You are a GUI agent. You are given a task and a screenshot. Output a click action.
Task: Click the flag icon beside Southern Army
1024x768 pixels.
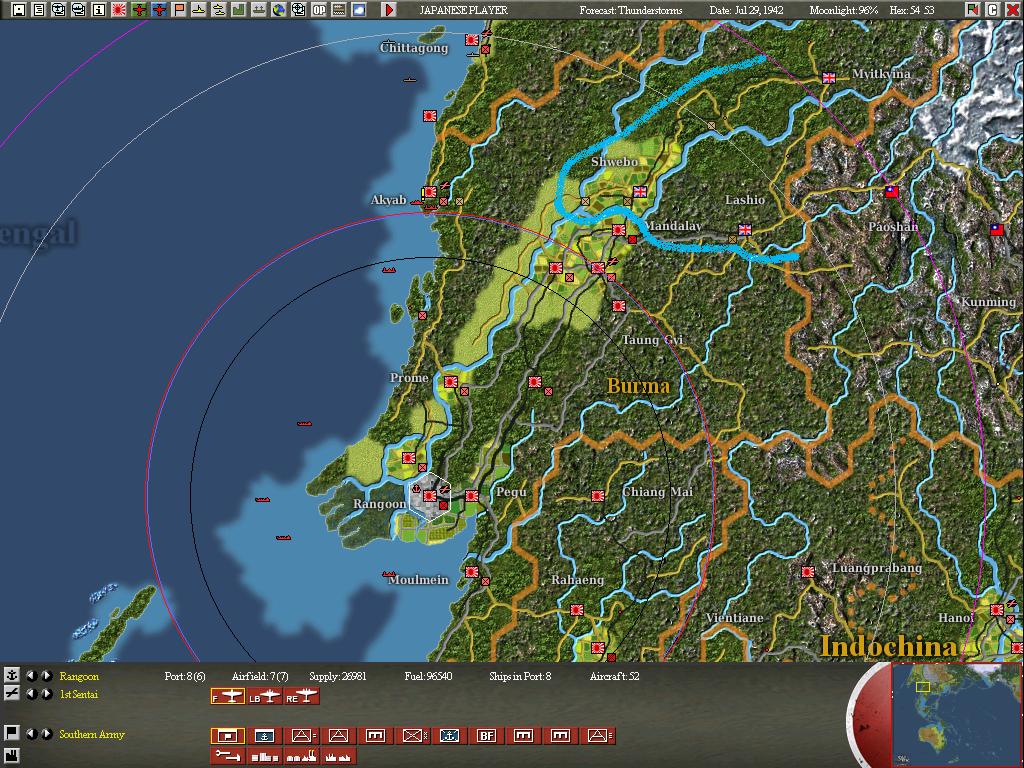(11, 733)
